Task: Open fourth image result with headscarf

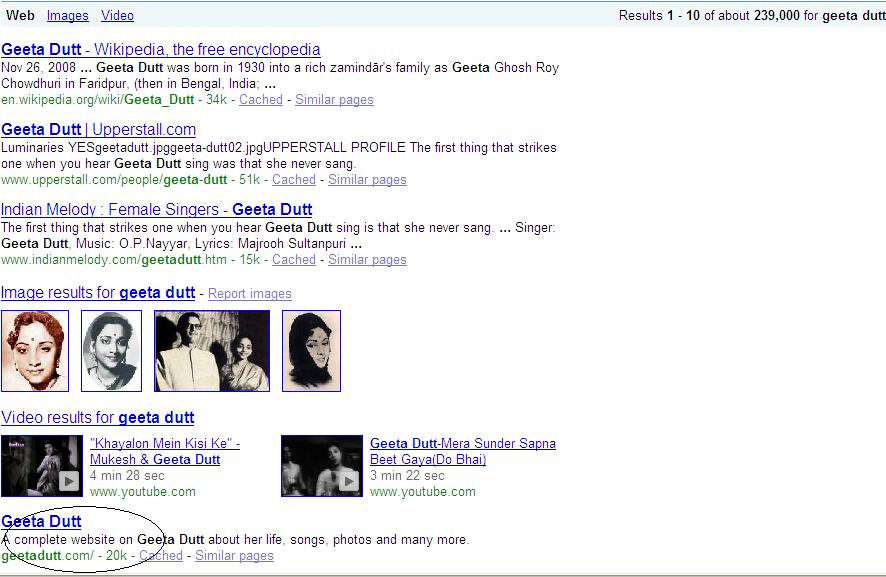Action: click(311, 350)
